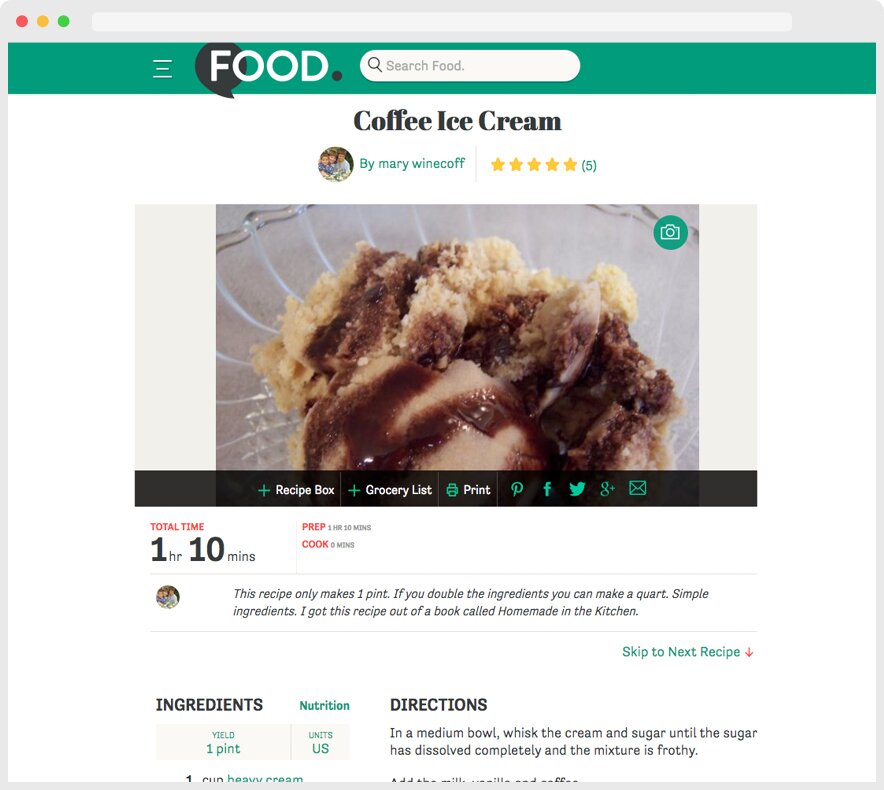884x790 pixels.
Task: Open the hamburger menu icon
Action: tap(162, 69)
